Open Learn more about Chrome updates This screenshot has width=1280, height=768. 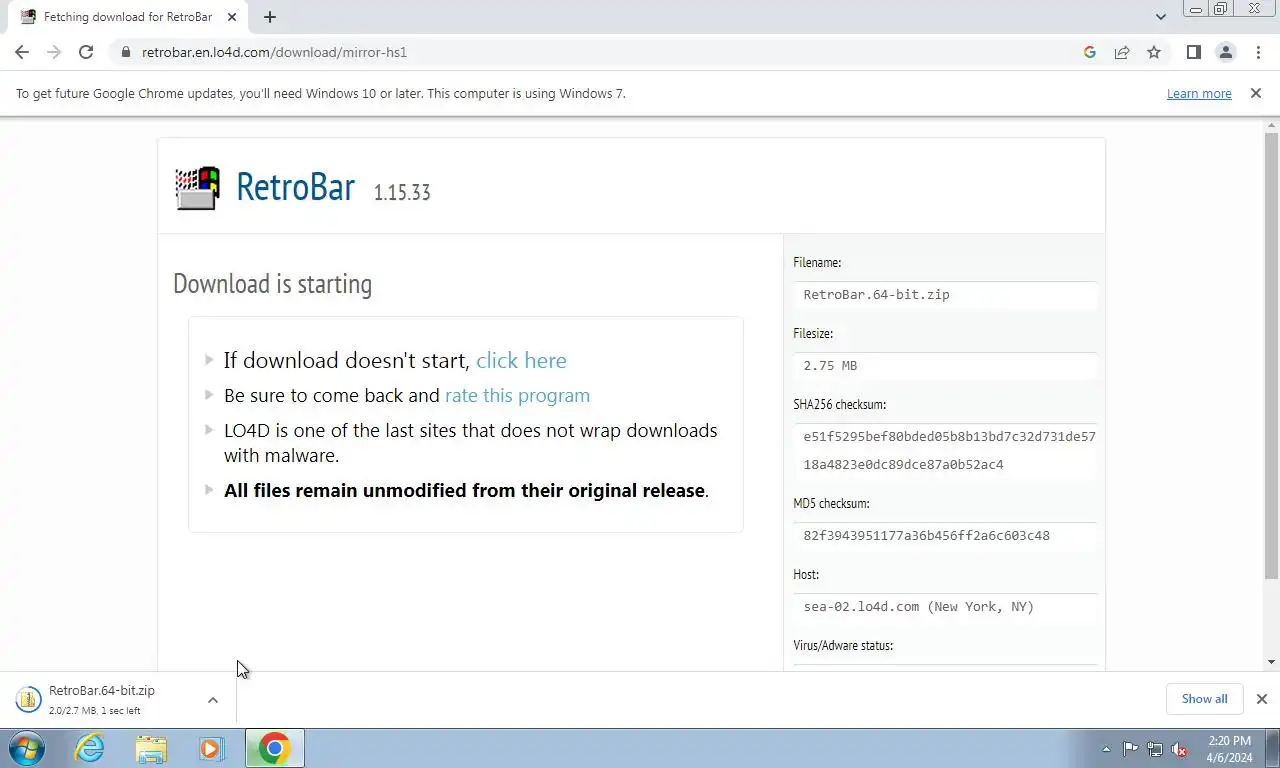click(1199, 93)
